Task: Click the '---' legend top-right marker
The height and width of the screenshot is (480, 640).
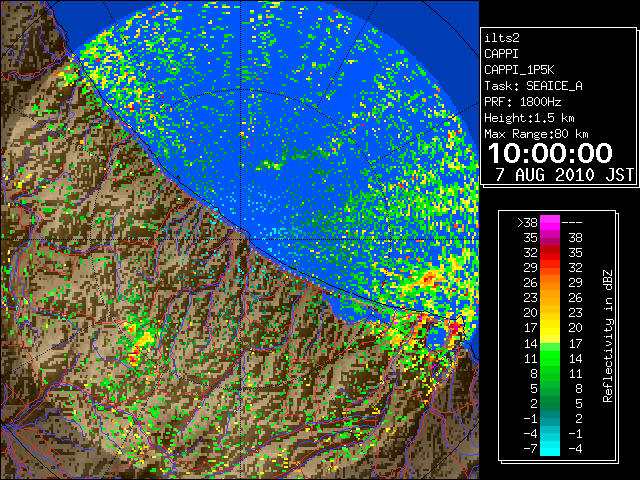Action: pos(572,223)
